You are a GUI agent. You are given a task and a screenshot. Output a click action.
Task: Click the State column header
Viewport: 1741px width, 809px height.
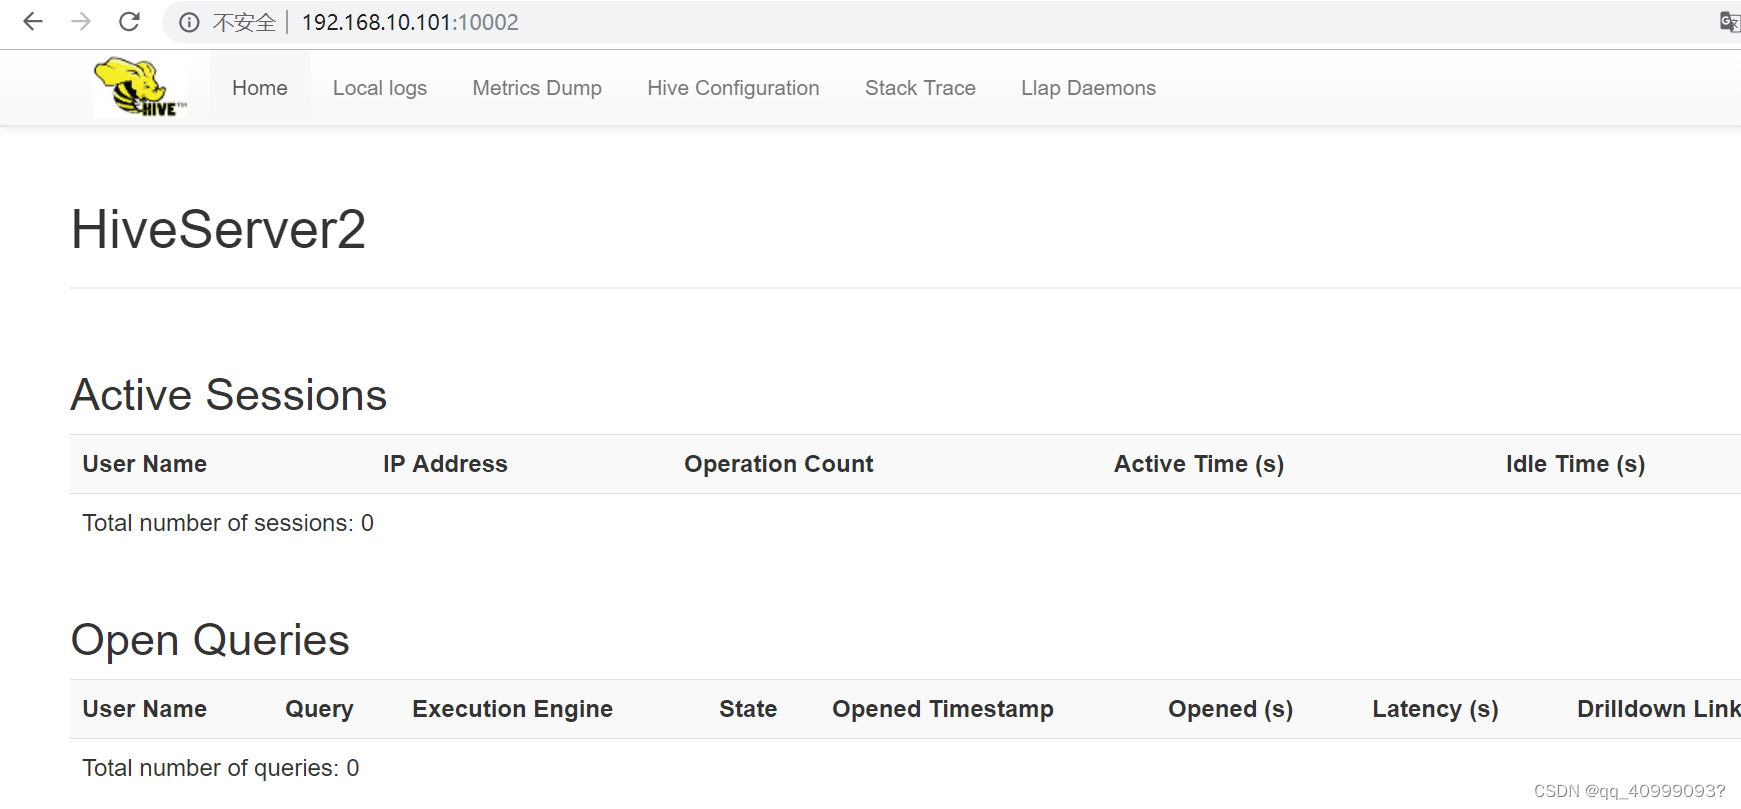748,709
